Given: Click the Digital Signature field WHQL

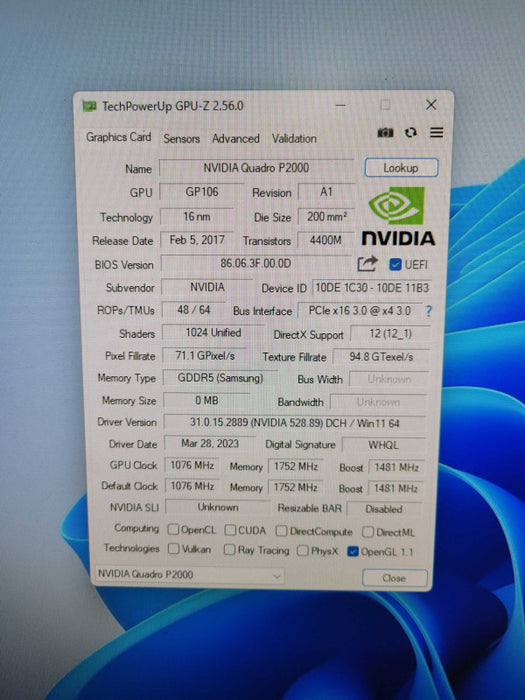Looking at the screenshot, I should (x=383, y=445).
